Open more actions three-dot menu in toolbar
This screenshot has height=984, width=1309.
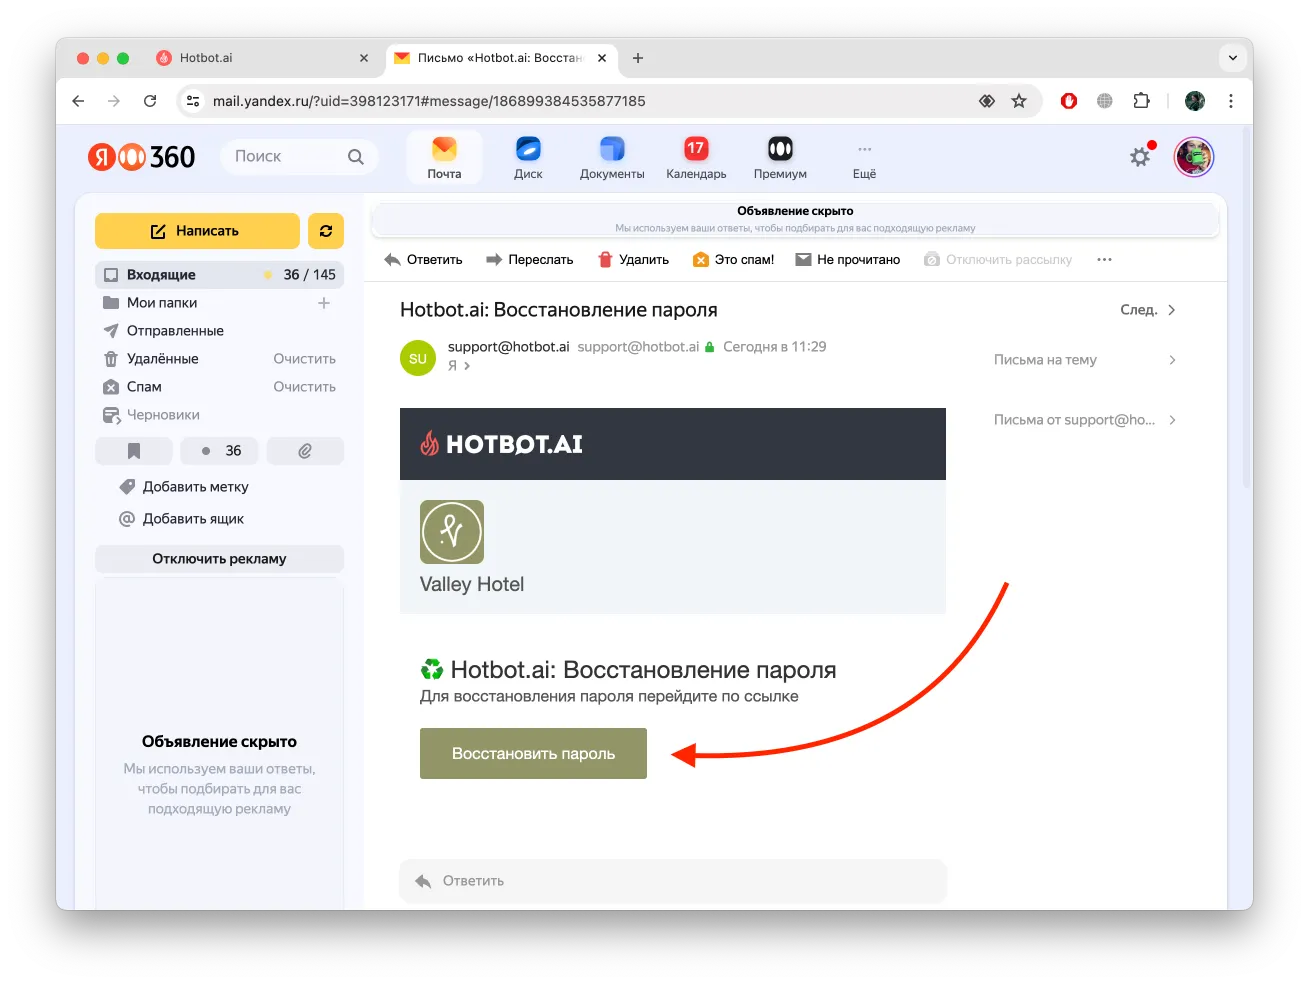1104,260
